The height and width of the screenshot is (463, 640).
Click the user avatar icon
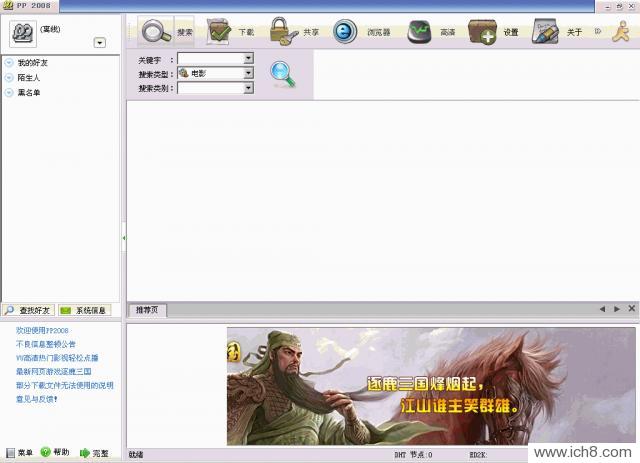pyautogui.click(x=22, y=32)
